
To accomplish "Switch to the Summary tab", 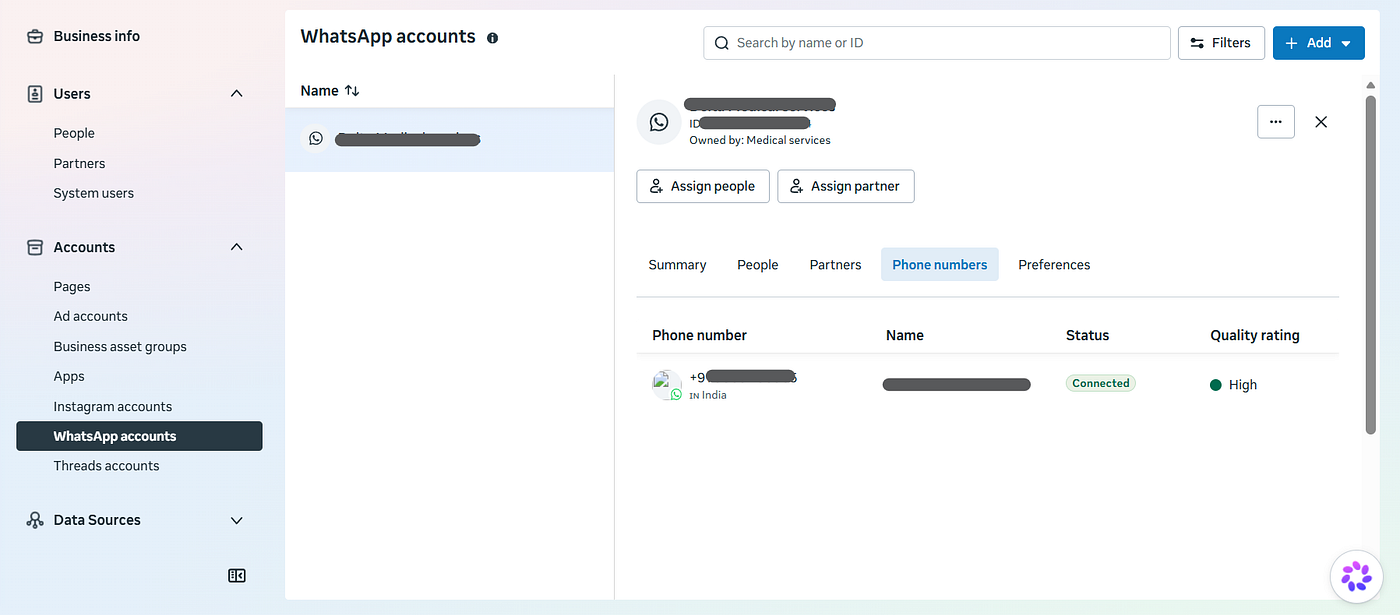I will [677, 265].
